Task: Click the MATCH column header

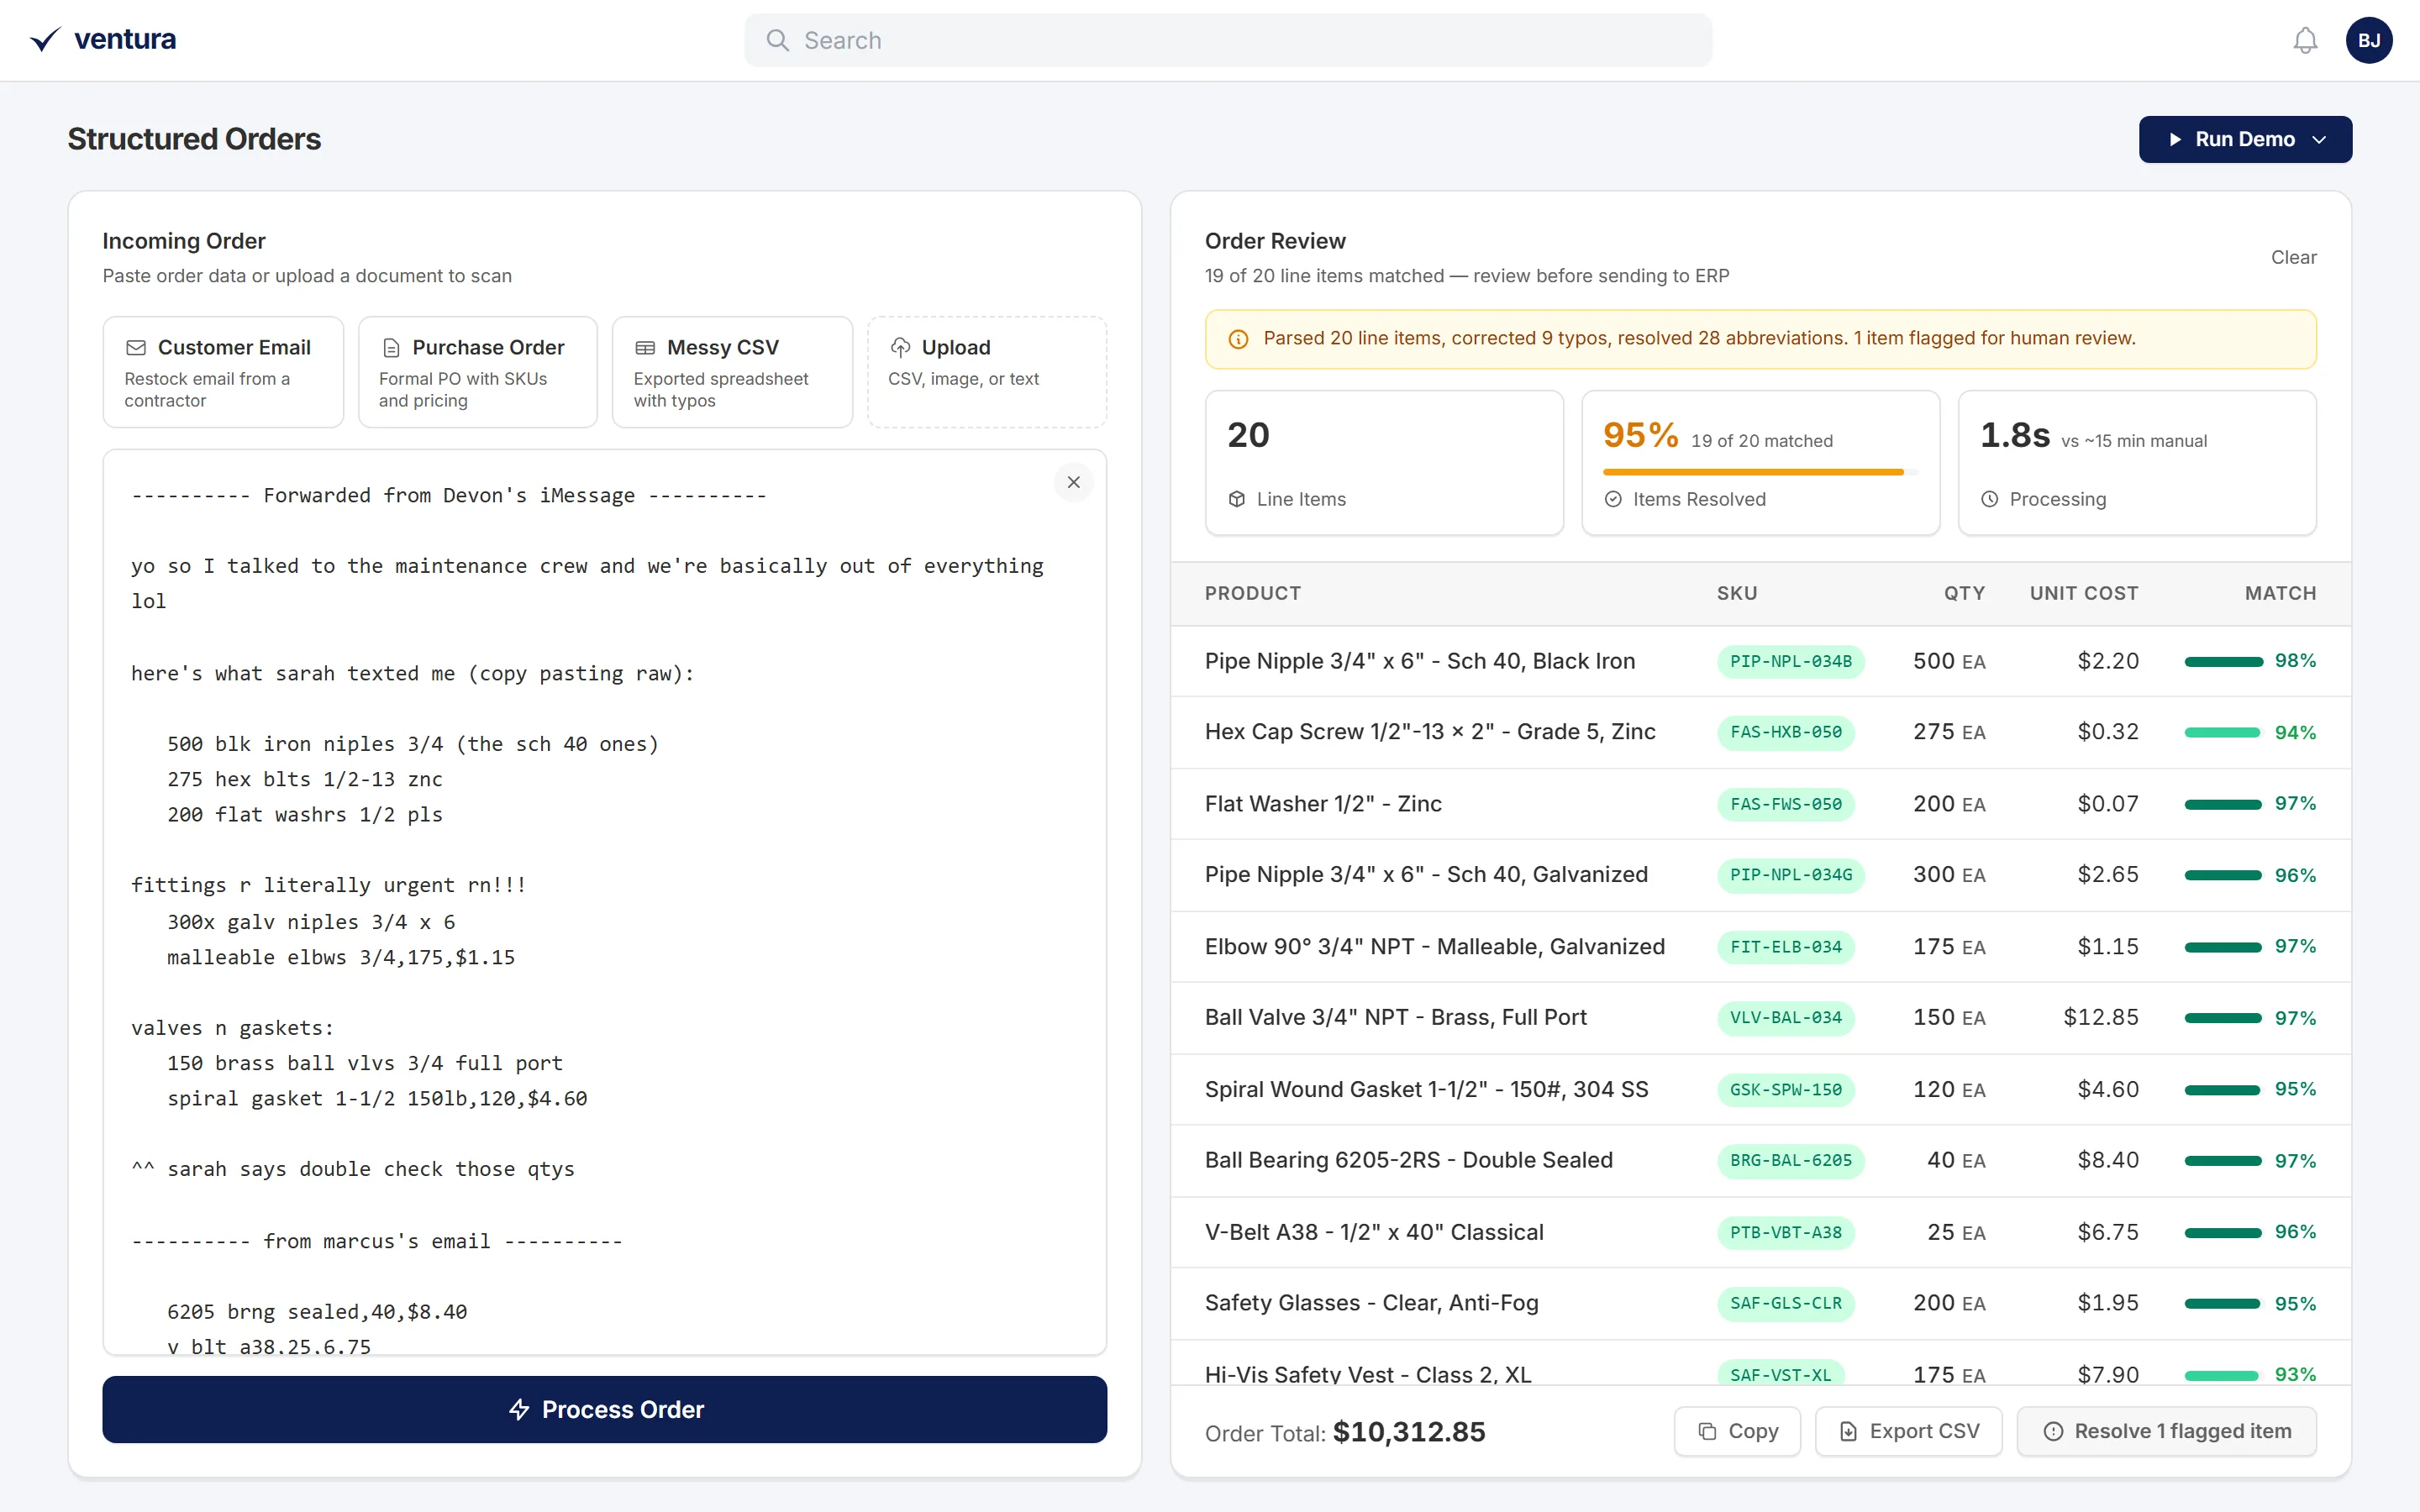Action: coord(2280,593)
